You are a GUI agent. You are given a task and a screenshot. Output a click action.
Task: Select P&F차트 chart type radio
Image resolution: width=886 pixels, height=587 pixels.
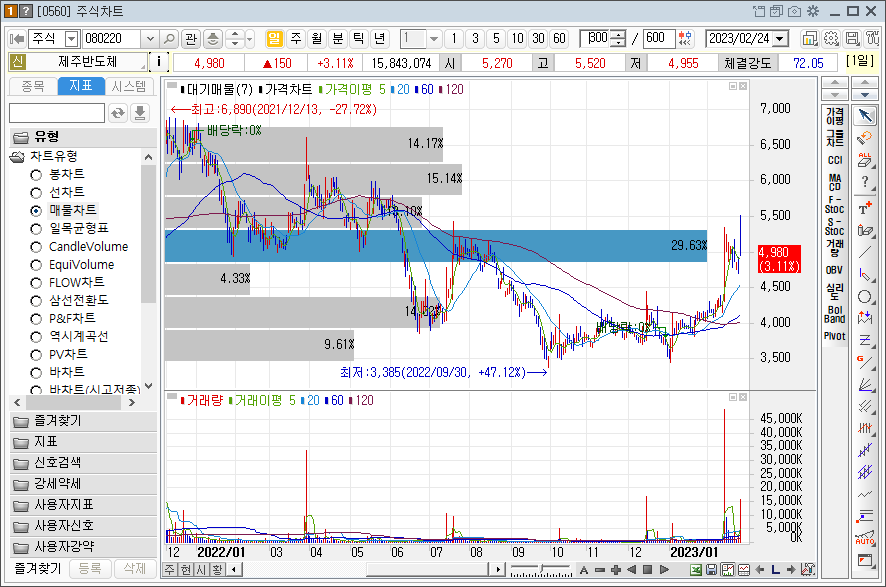tap(36, 319)
